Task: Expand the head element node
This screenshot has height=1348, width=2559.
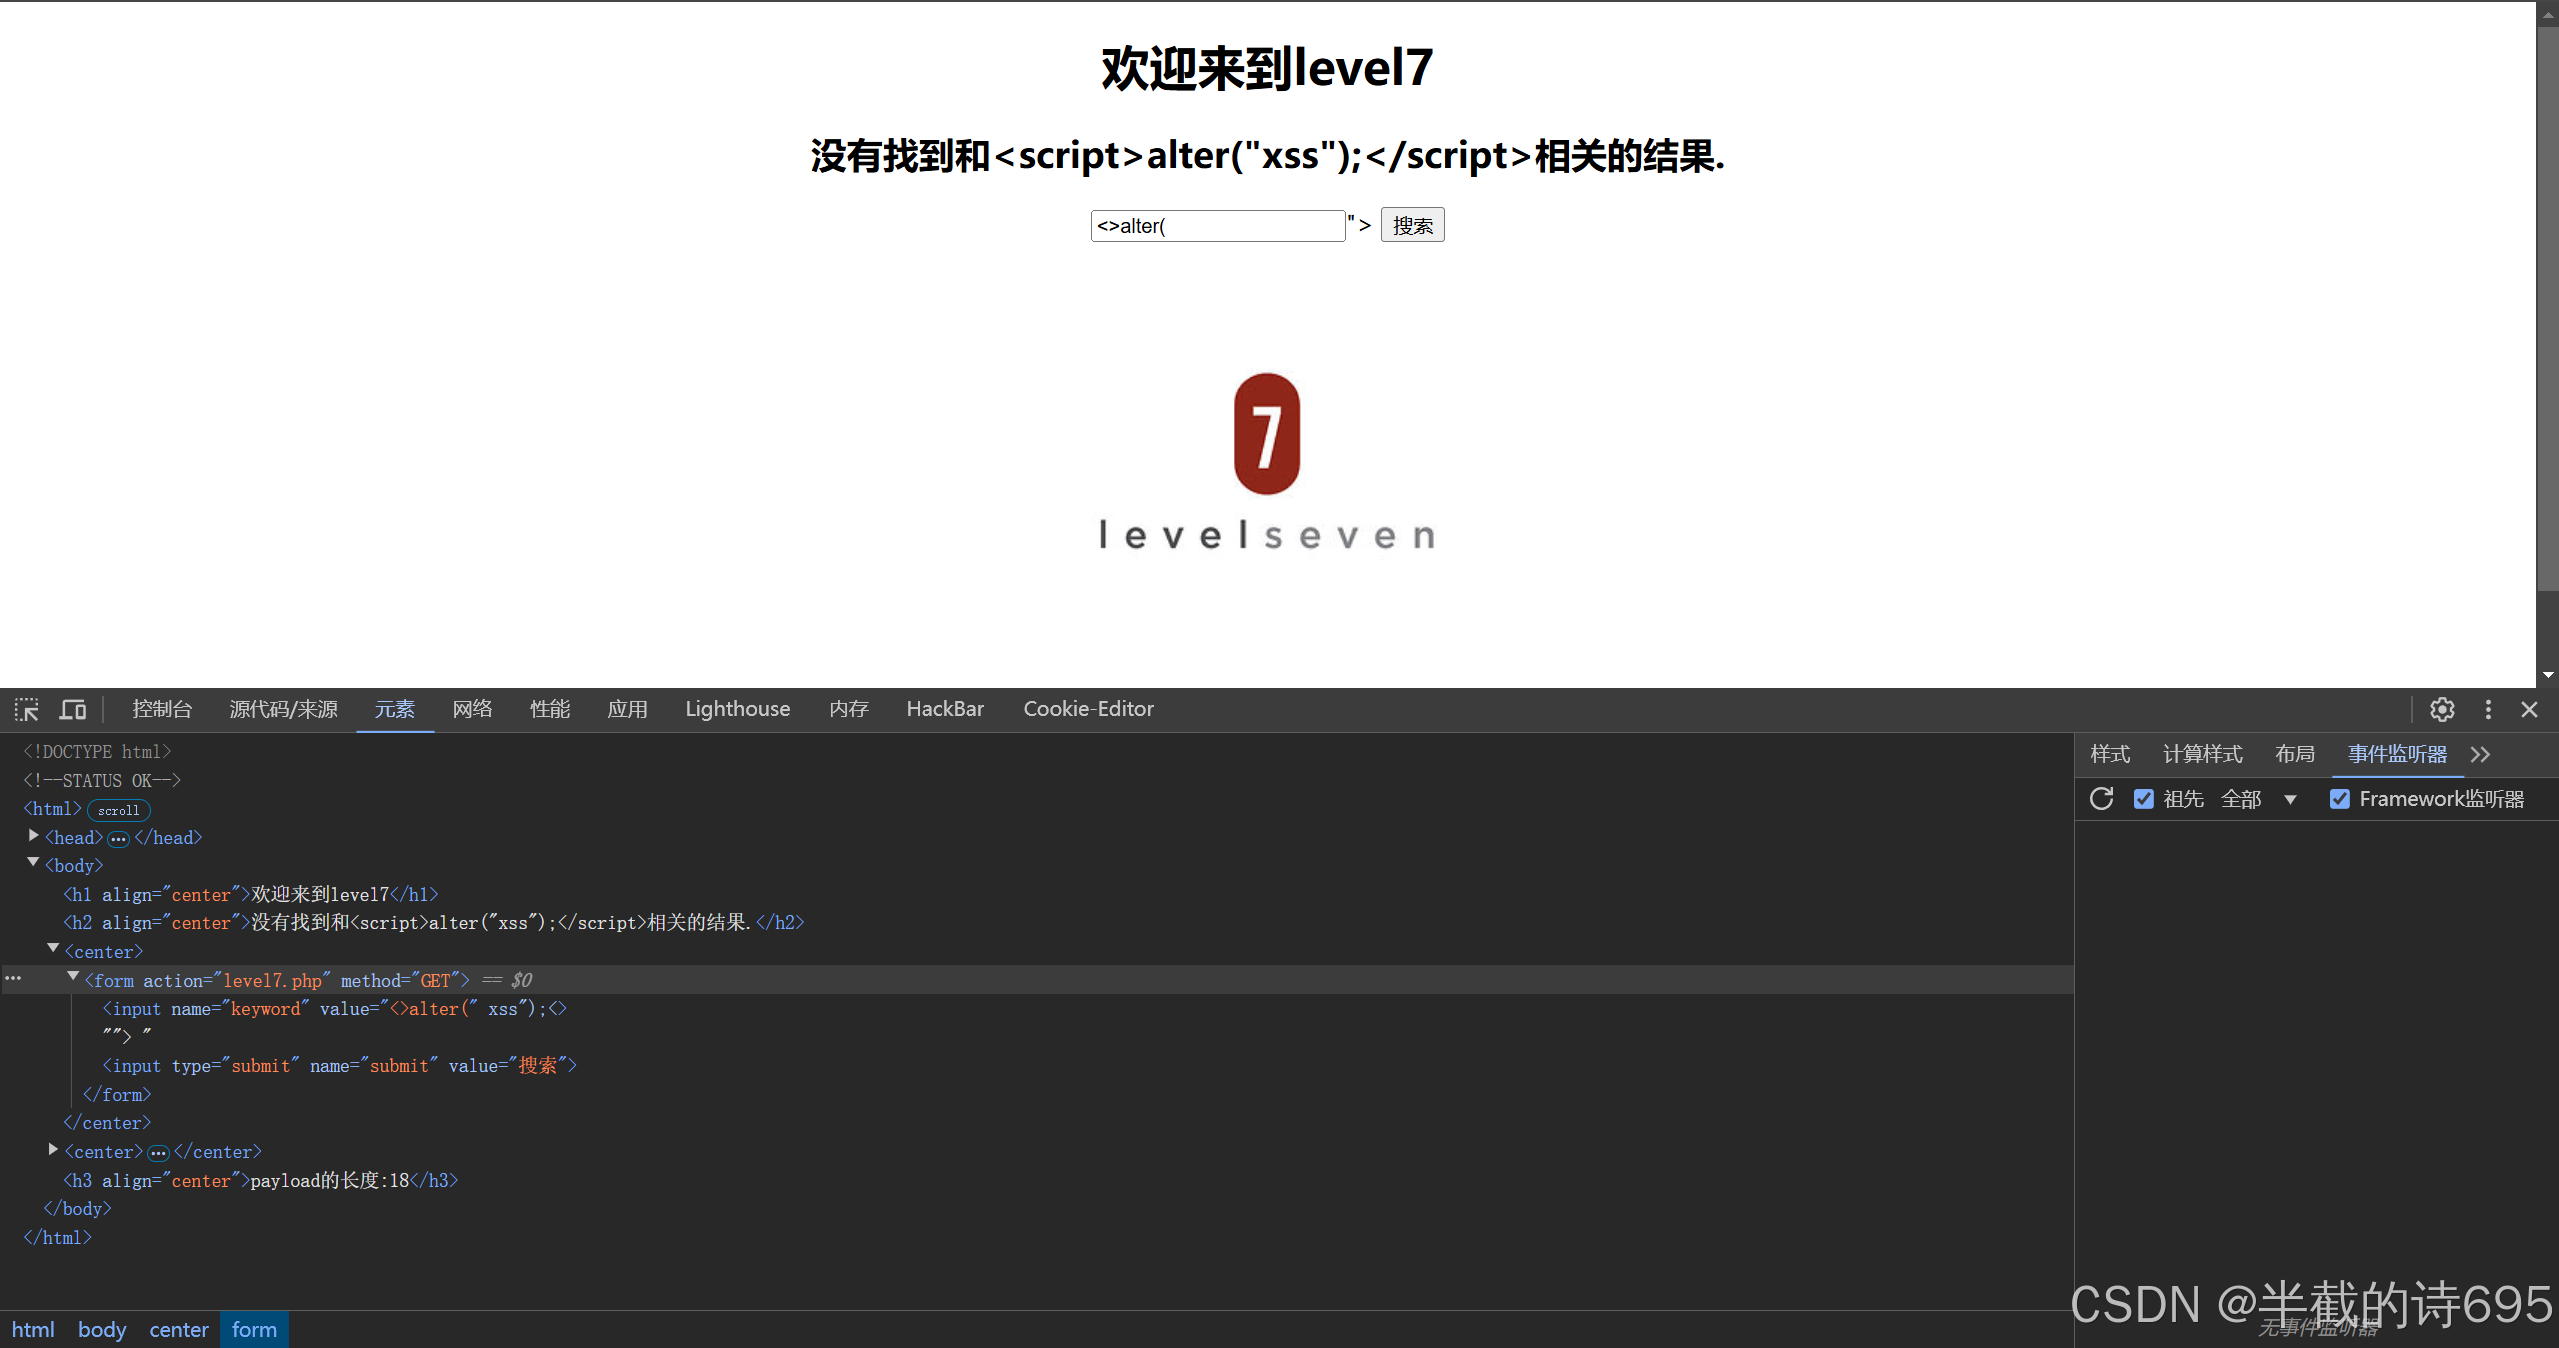Action: click(34, 836)
